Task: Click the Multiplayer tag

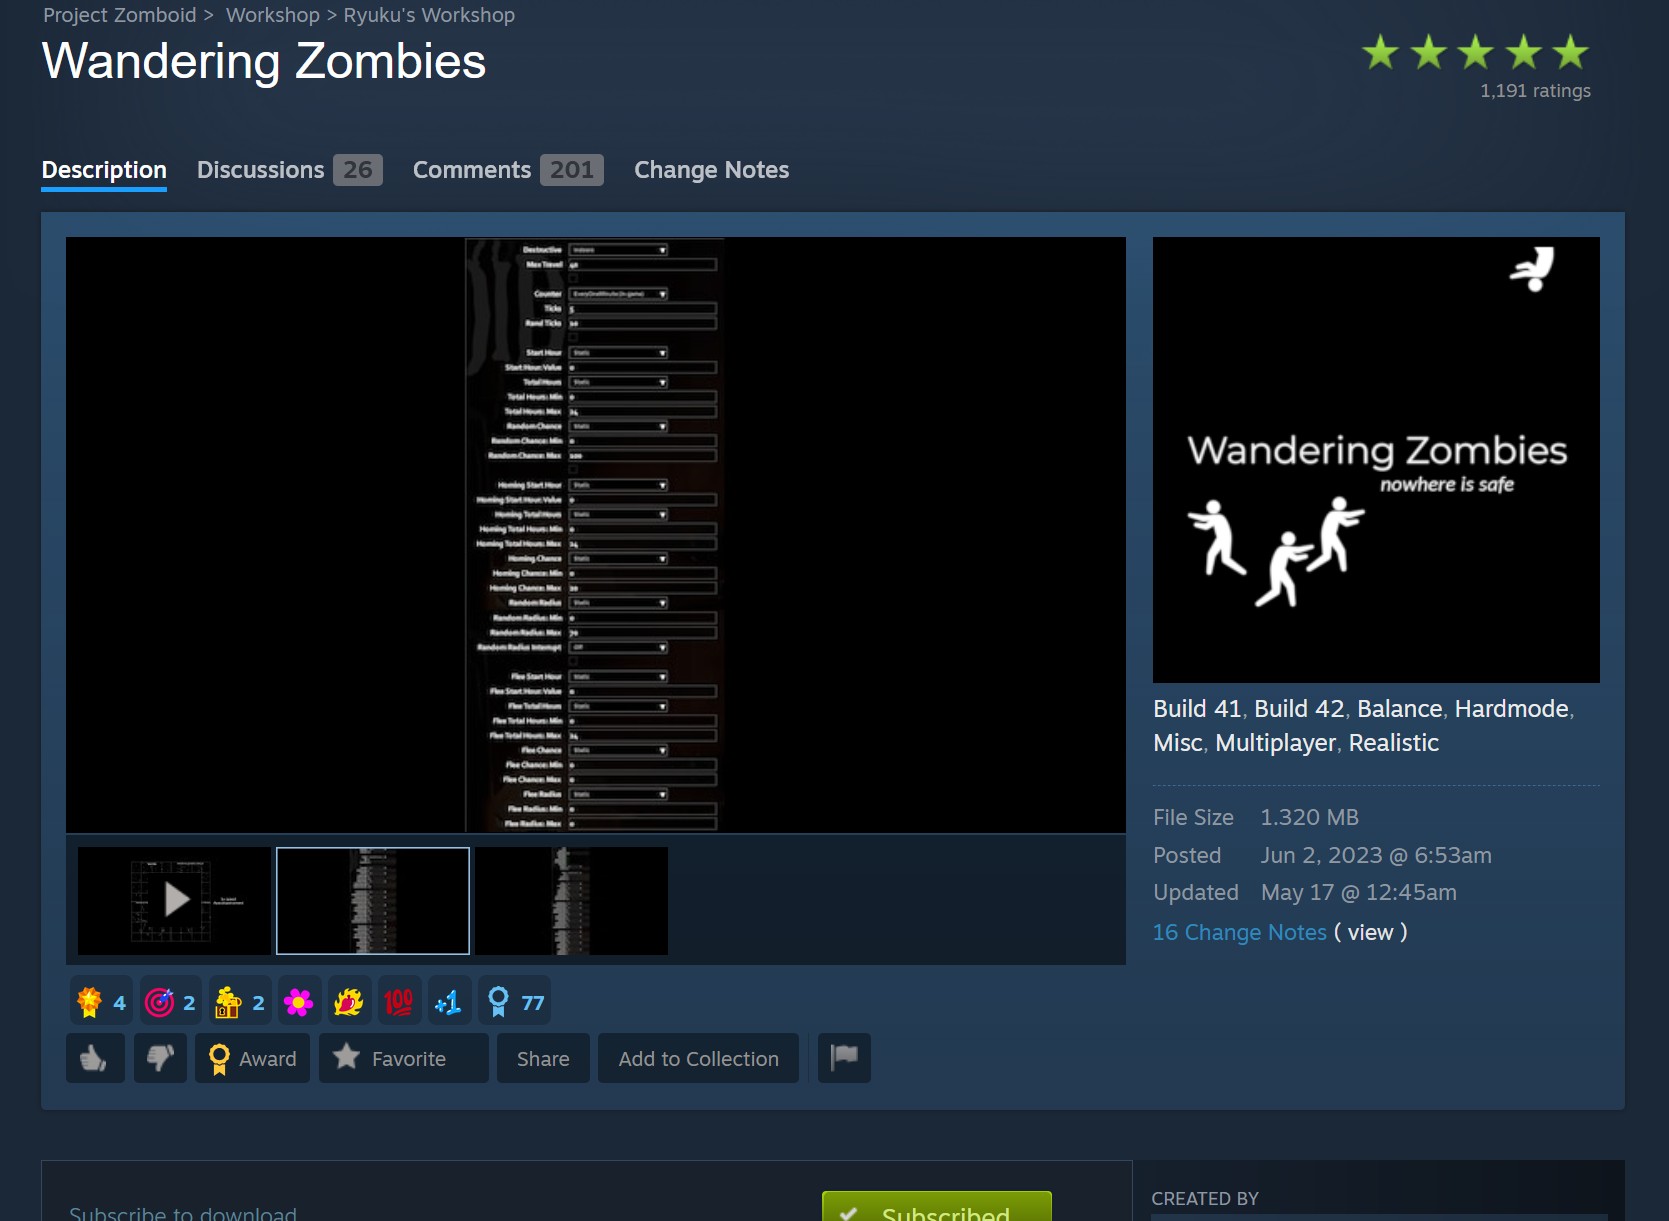Action: [1276, 743]
